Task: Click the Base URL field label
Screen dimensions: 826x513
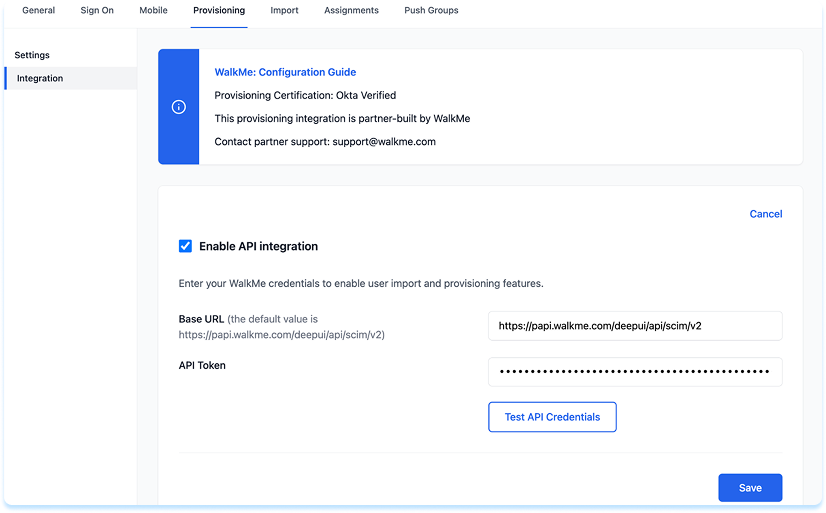Action: [201, 319]
